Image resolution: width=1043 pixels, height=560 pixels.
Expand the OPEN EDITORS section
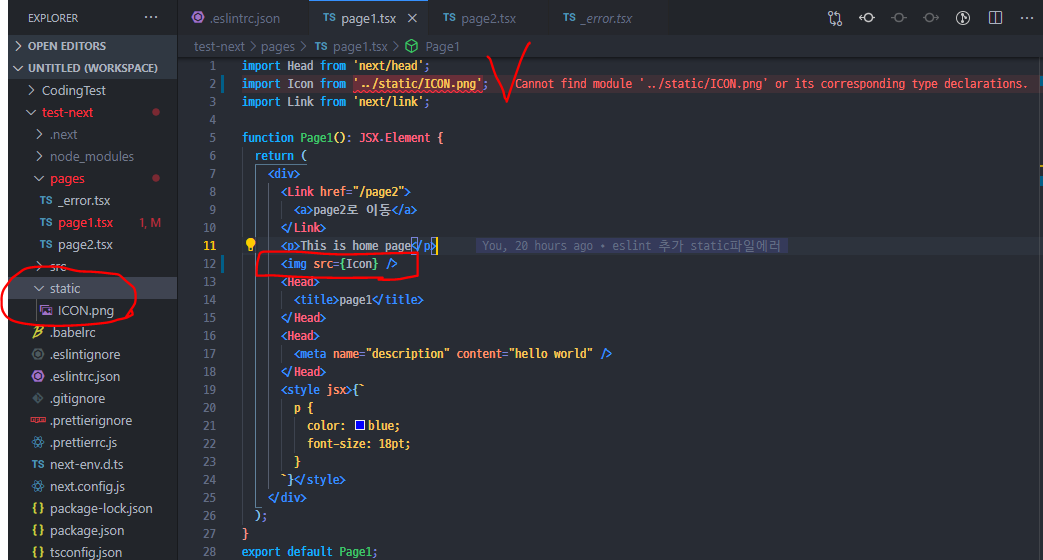[92, 46]
